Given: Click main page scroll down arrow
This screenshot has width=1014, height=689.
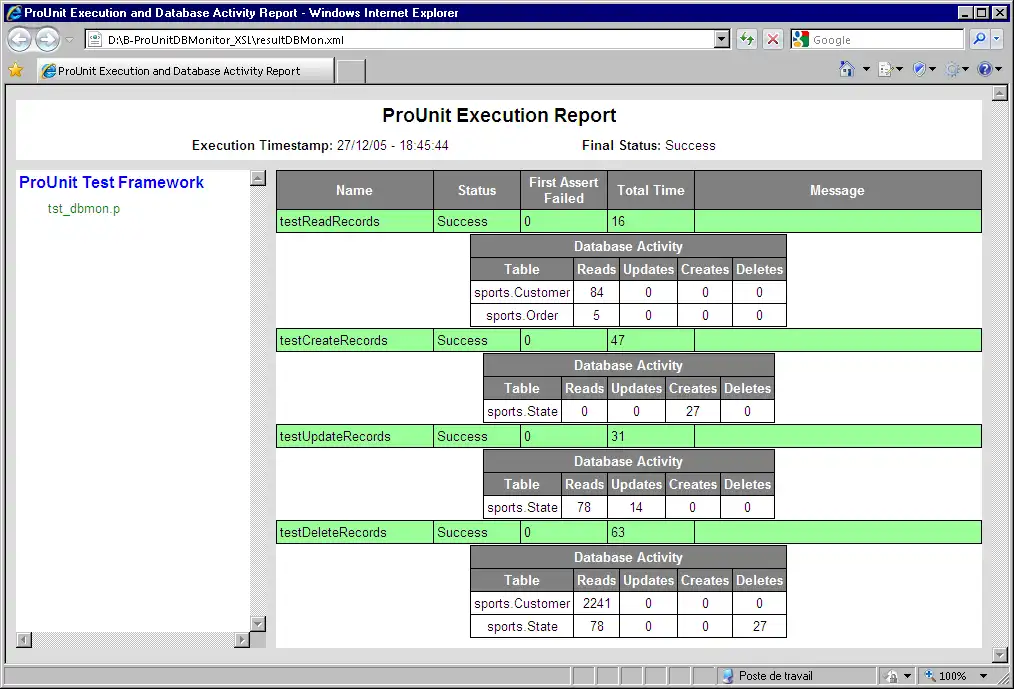Looking at the screenshot, I should tap(1000, 655).
